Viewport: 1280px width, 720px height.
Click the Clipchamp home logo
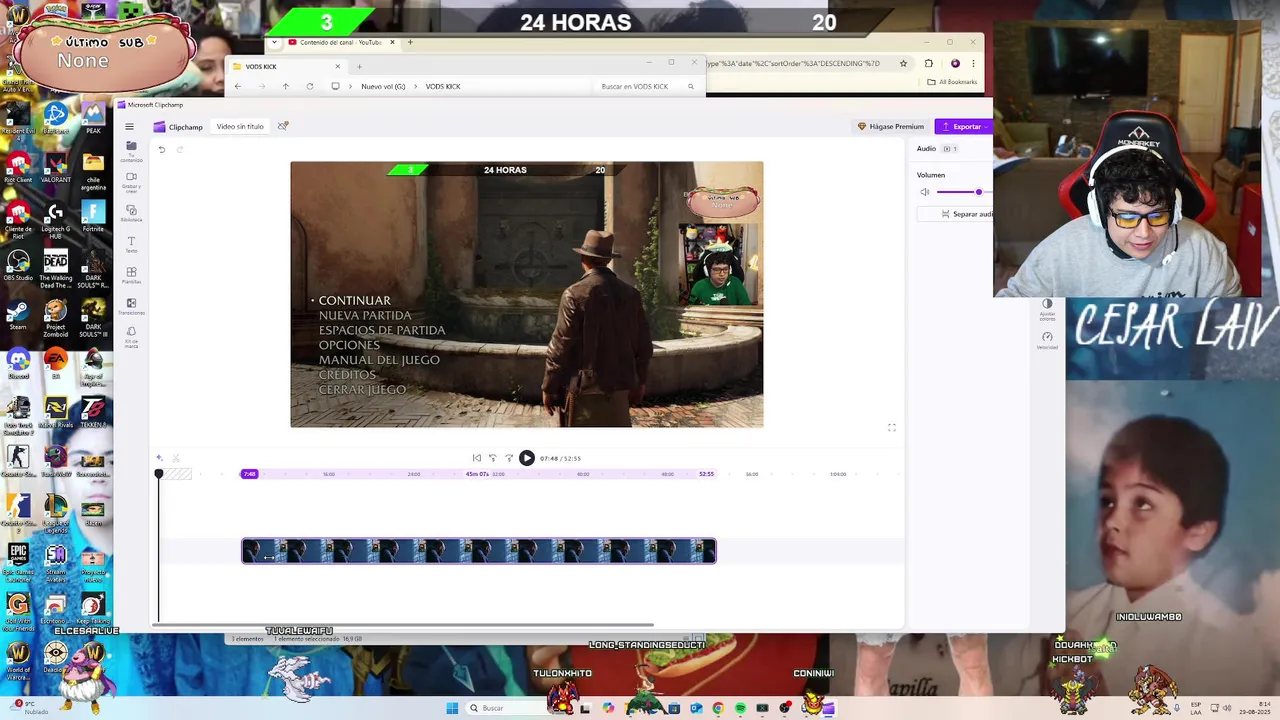click(x=178, y=127)
